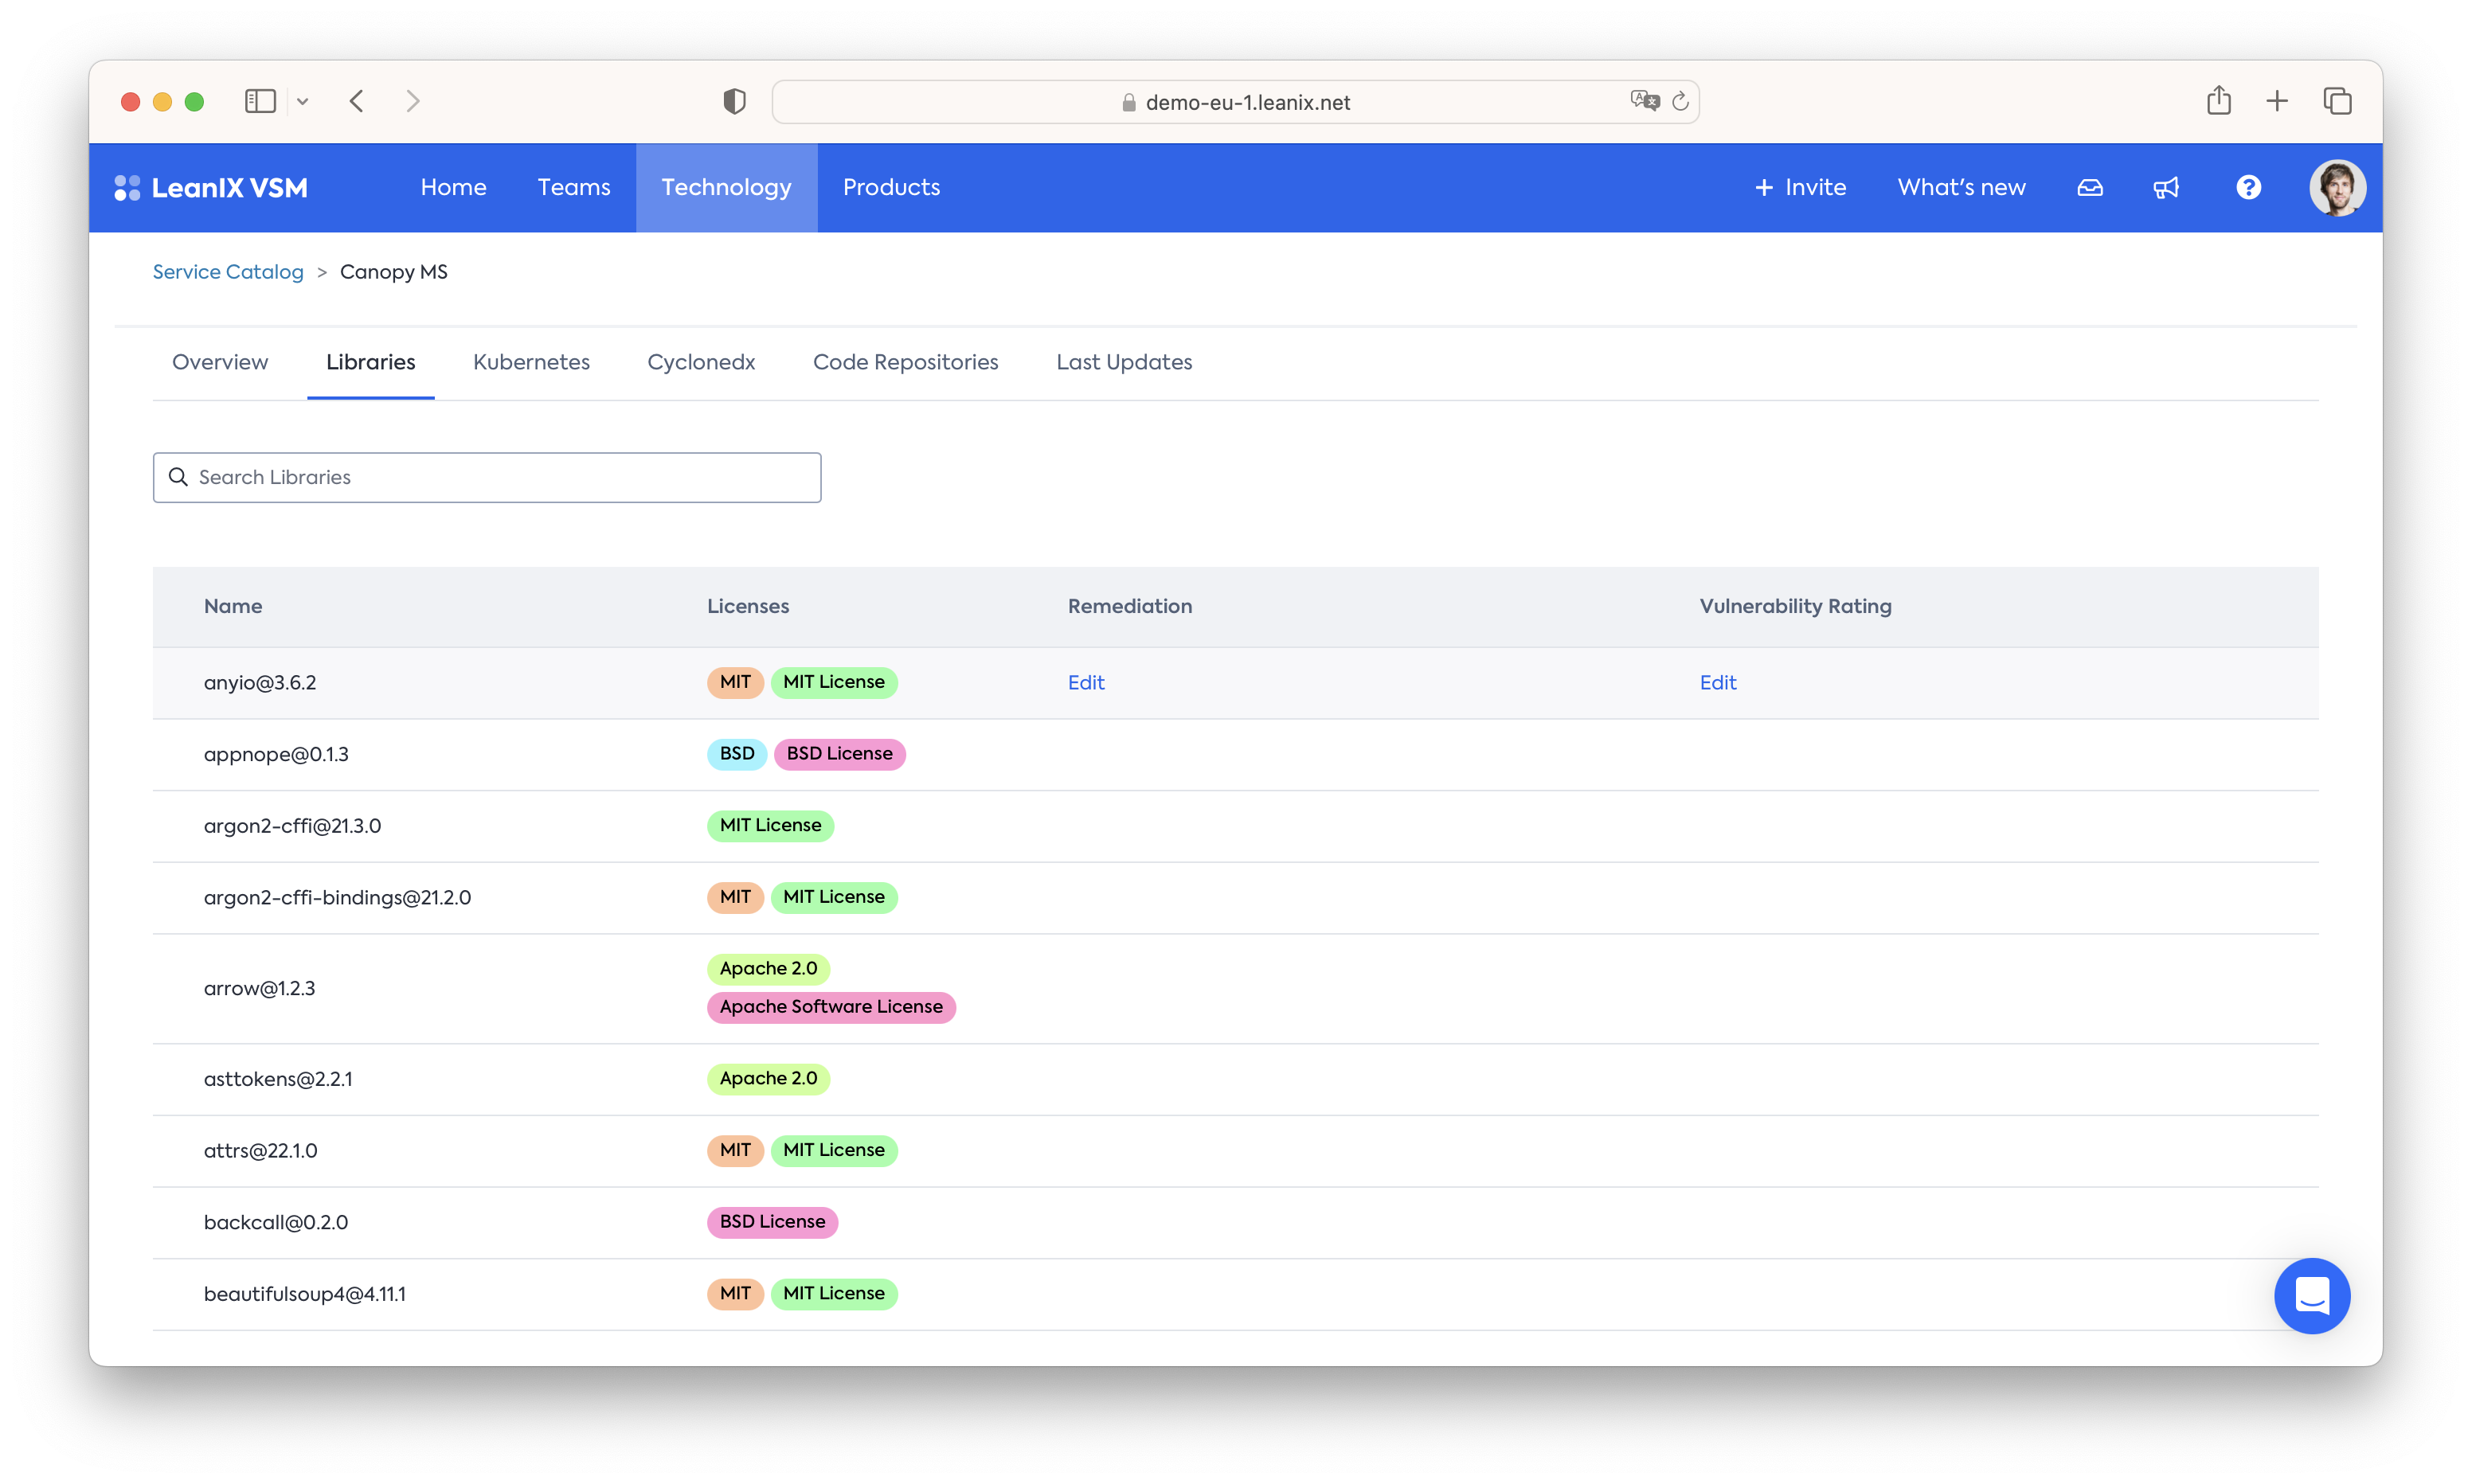Click the privacy shield icon

click(734, 101)
